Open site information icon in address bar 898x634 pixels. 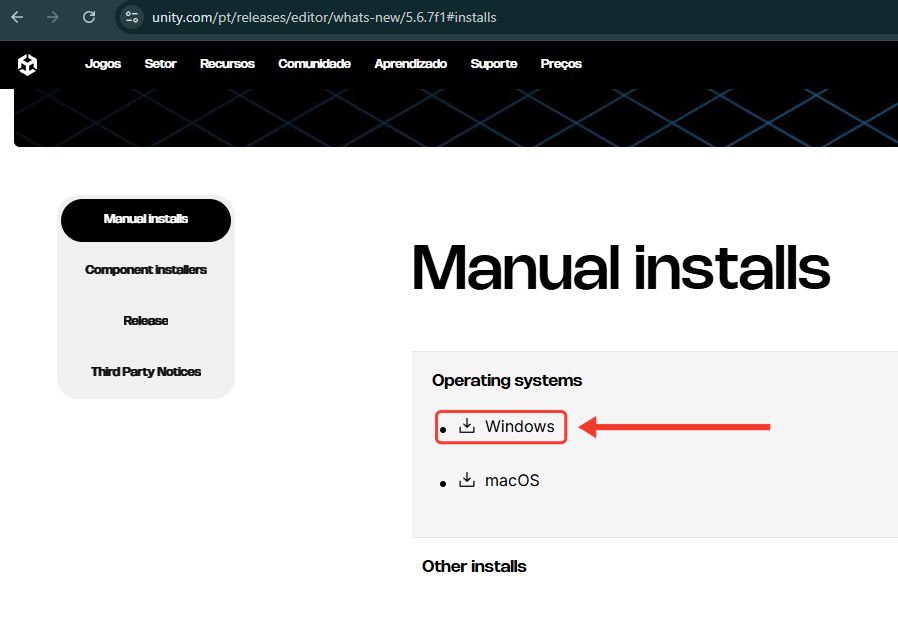(x=132, y=17)
